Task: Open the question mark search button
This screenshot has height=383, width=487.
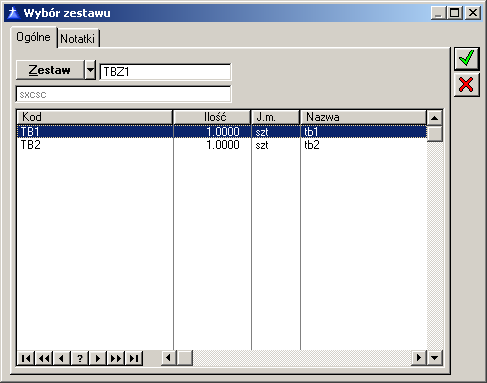Action: point(80,358)
